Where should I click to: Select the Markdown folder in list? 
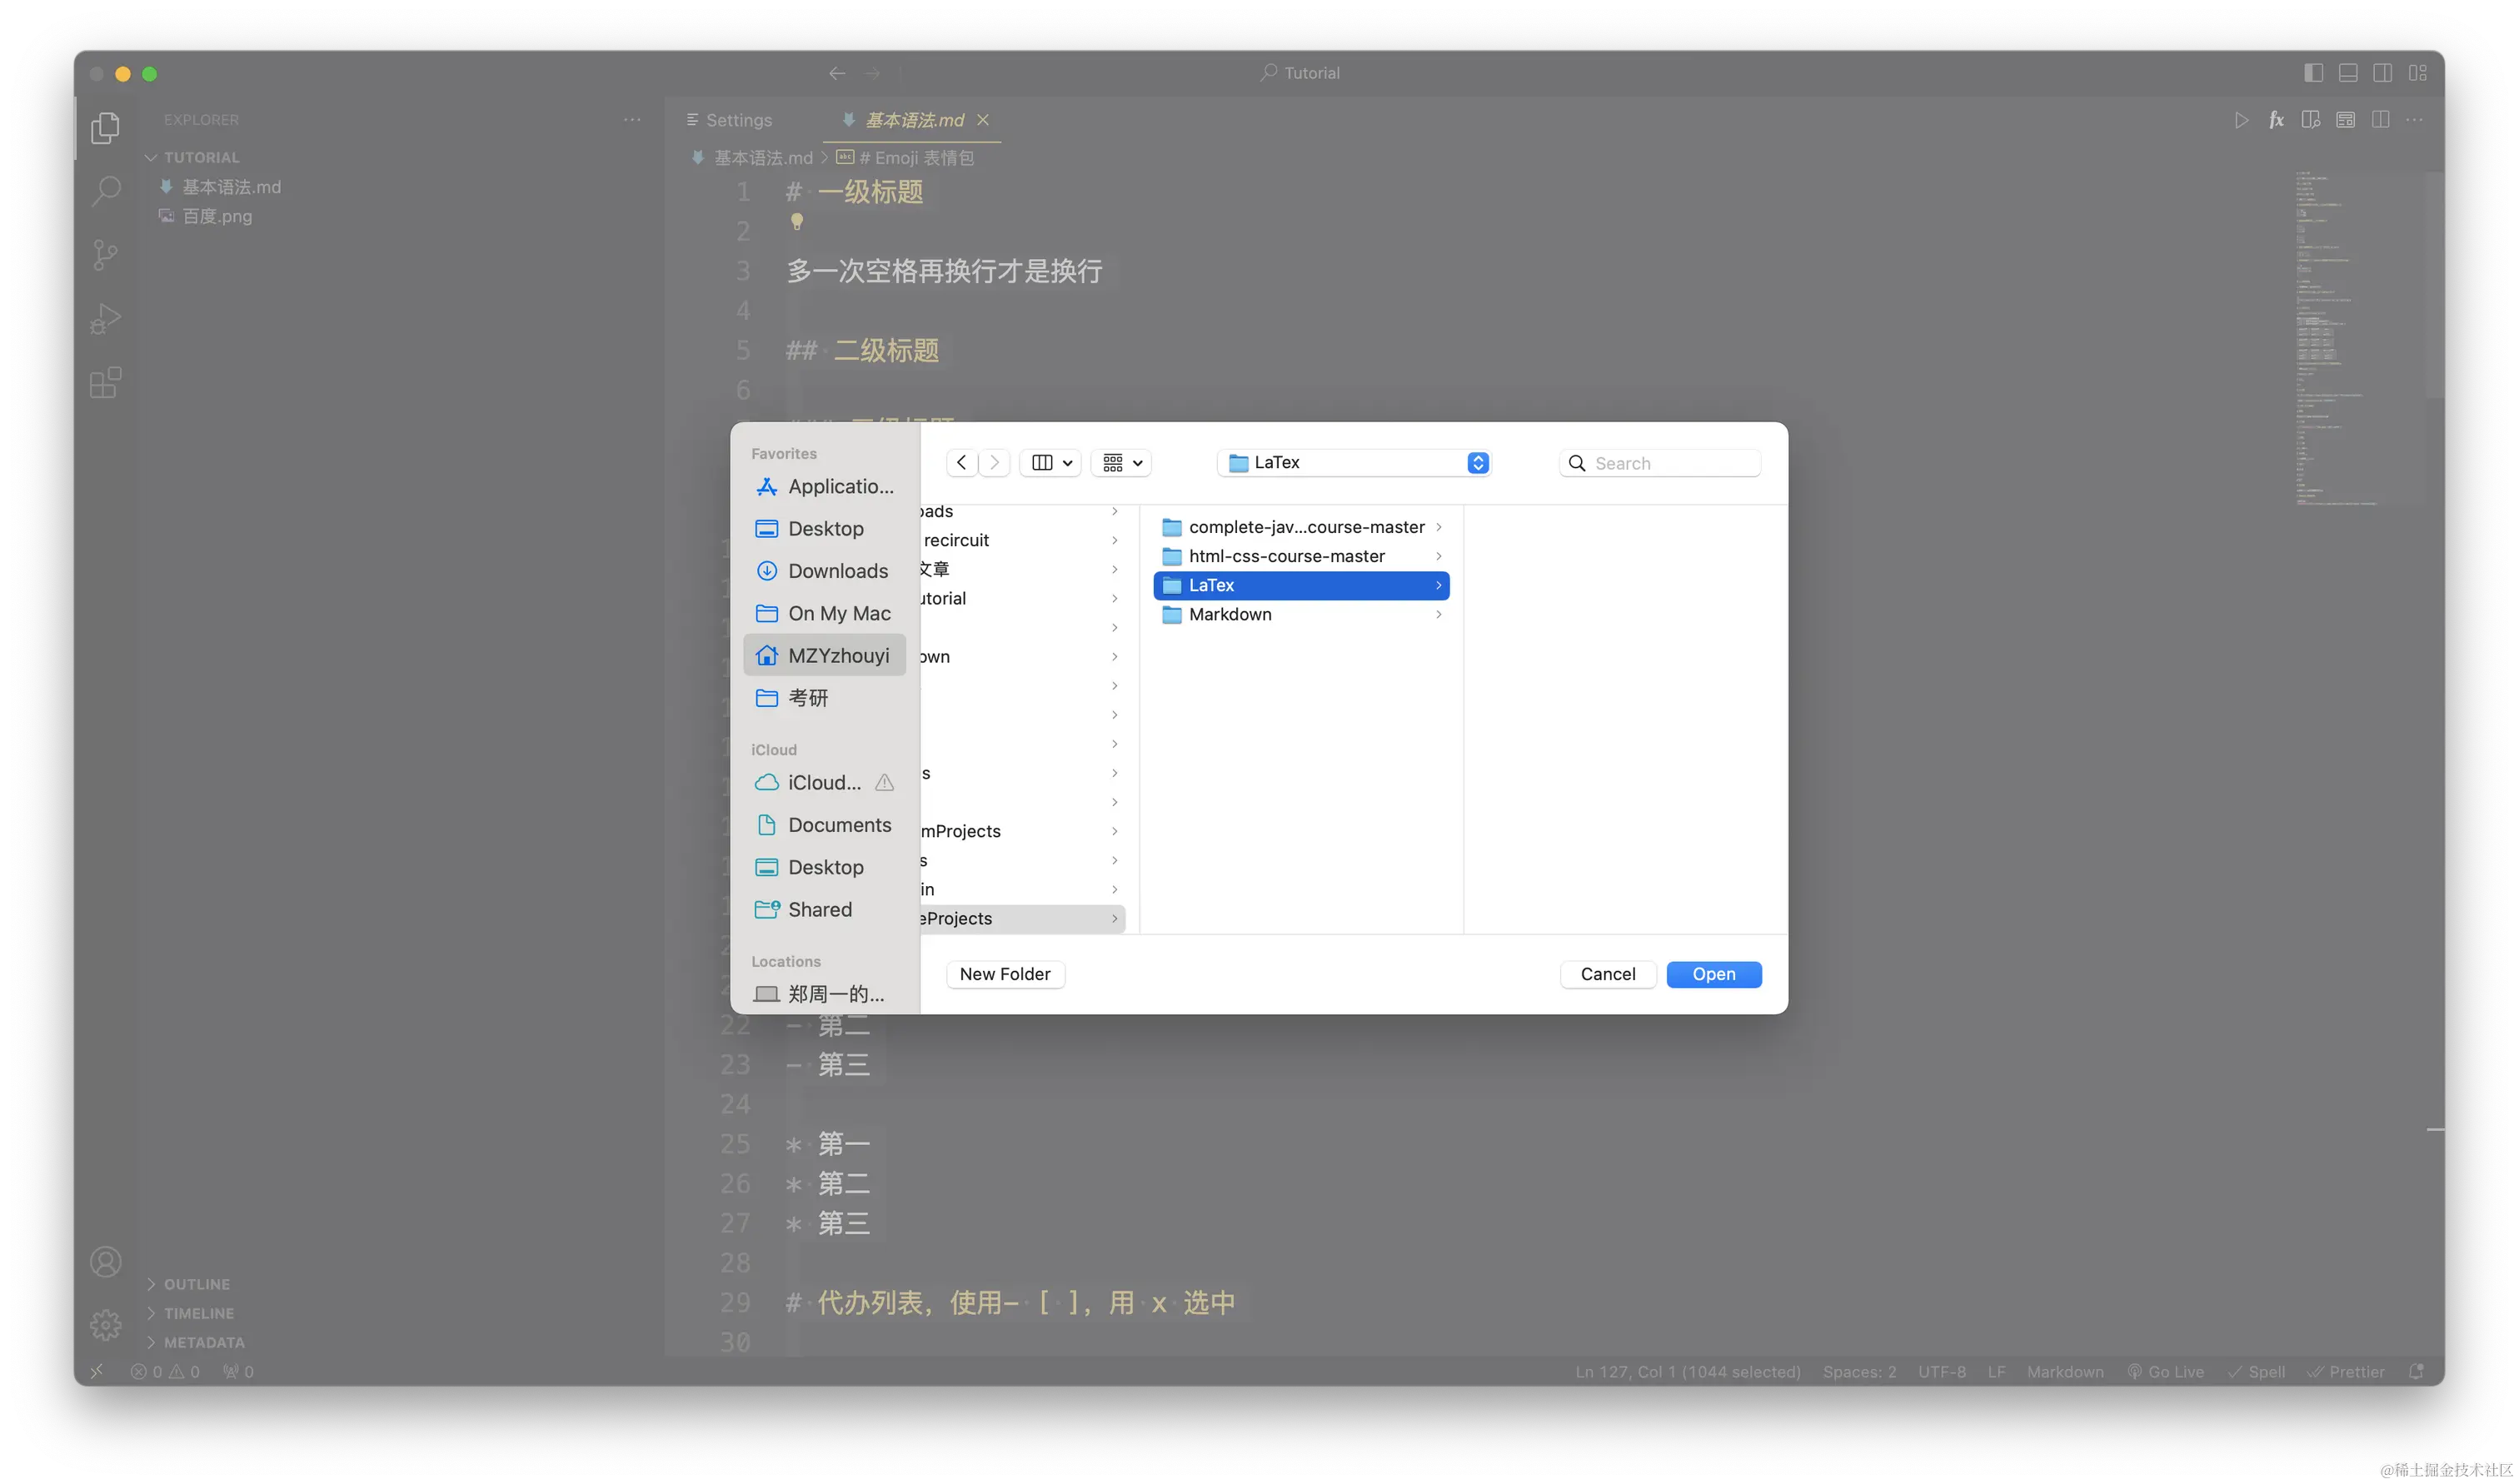click(x=1230, y=614)
